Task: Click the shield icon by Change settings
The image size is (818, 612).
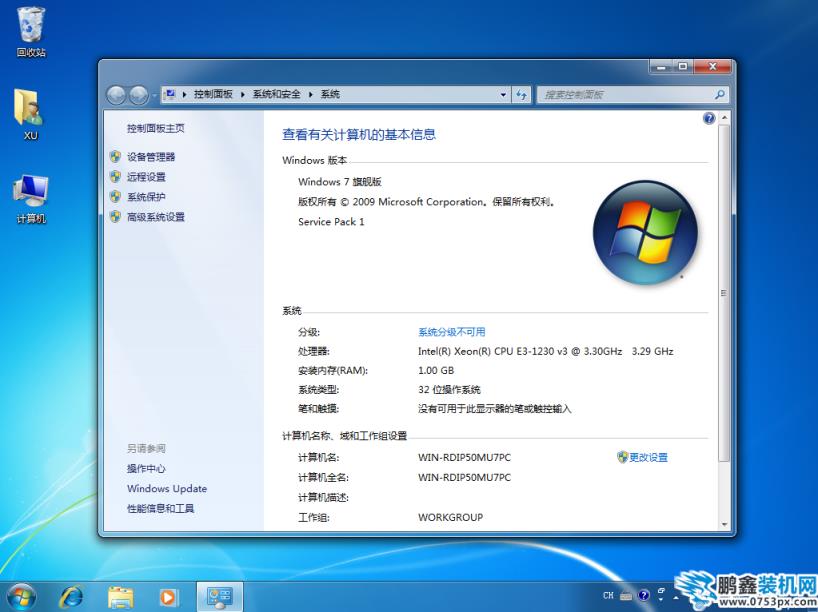Action: (x=622, y=457)
